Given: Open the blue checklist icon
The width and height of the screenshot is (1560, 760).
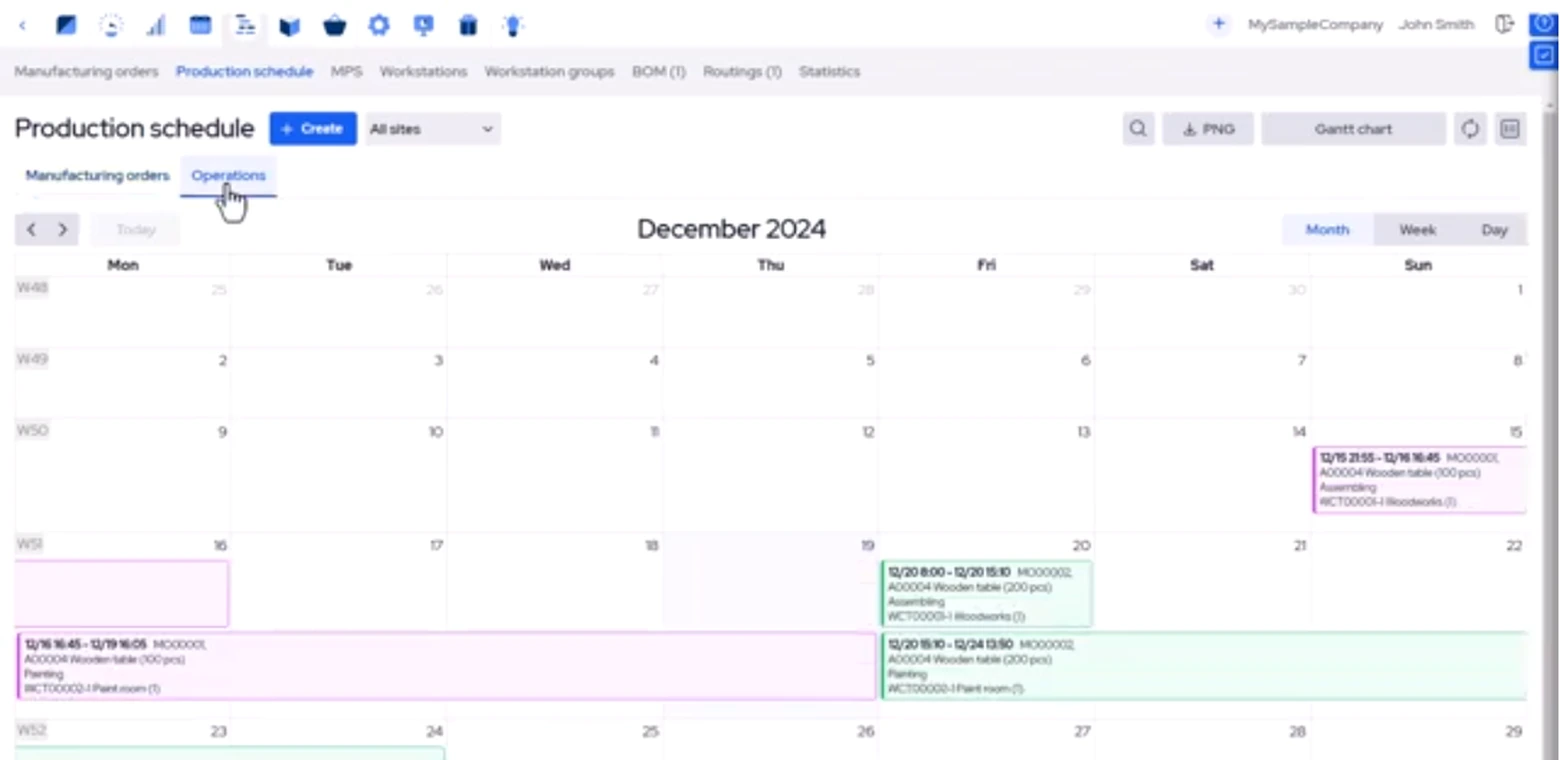Looking at the screenshot, I should (x=1544, y=56).
